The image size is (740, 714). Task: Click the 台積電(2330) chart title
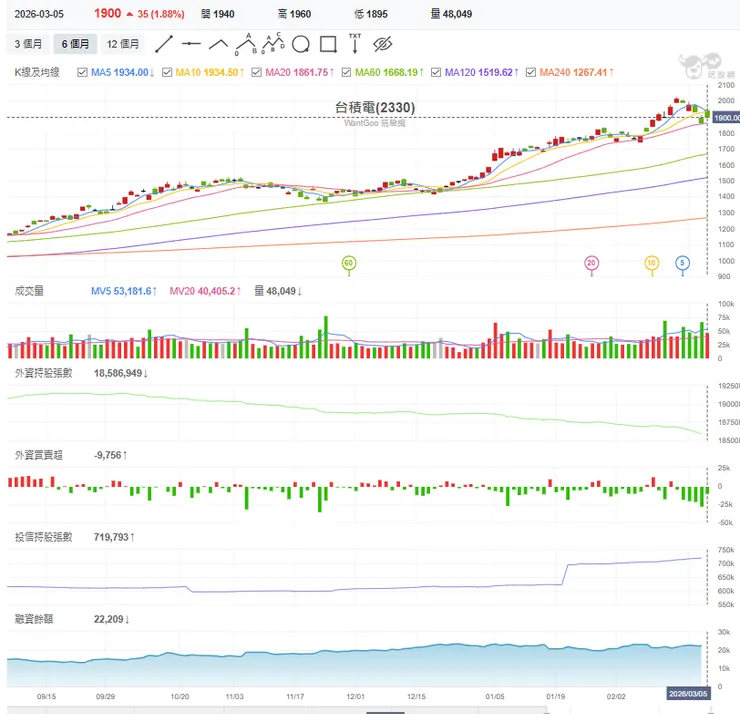374,108
